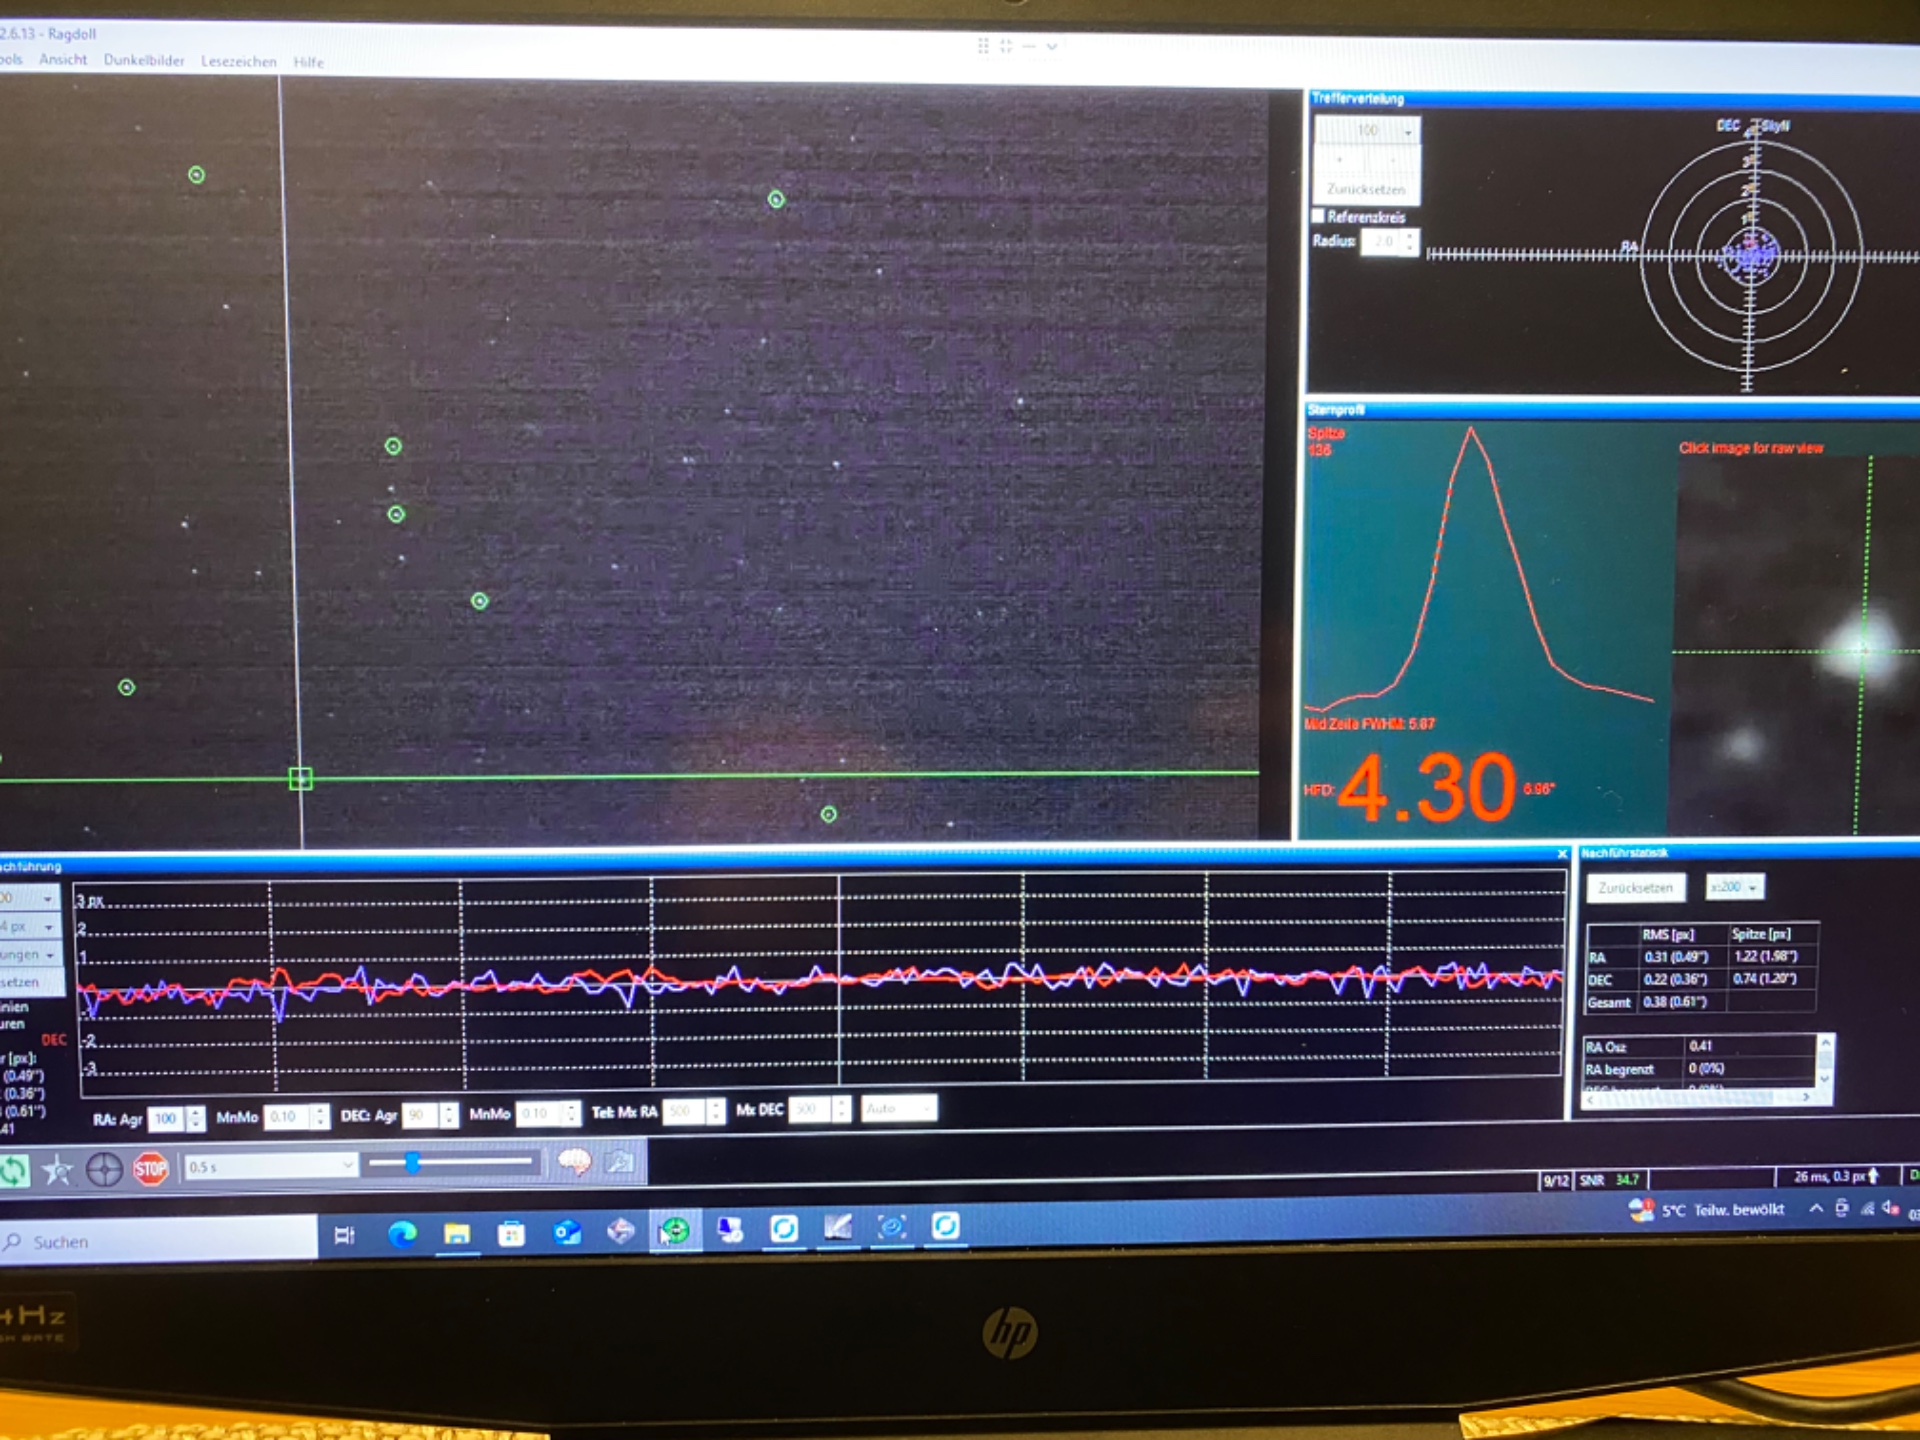1920x1440 pixels.
Task: Click the green guide star lock box
Action: tap(300, 778)
